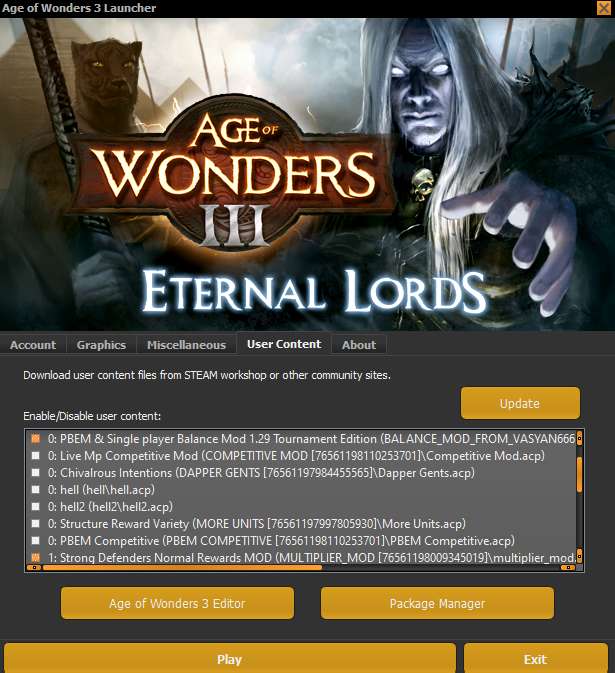The image size is (615, 673).
Task: Toggle the hell2 mod checkbox
Action: (36, 506)
